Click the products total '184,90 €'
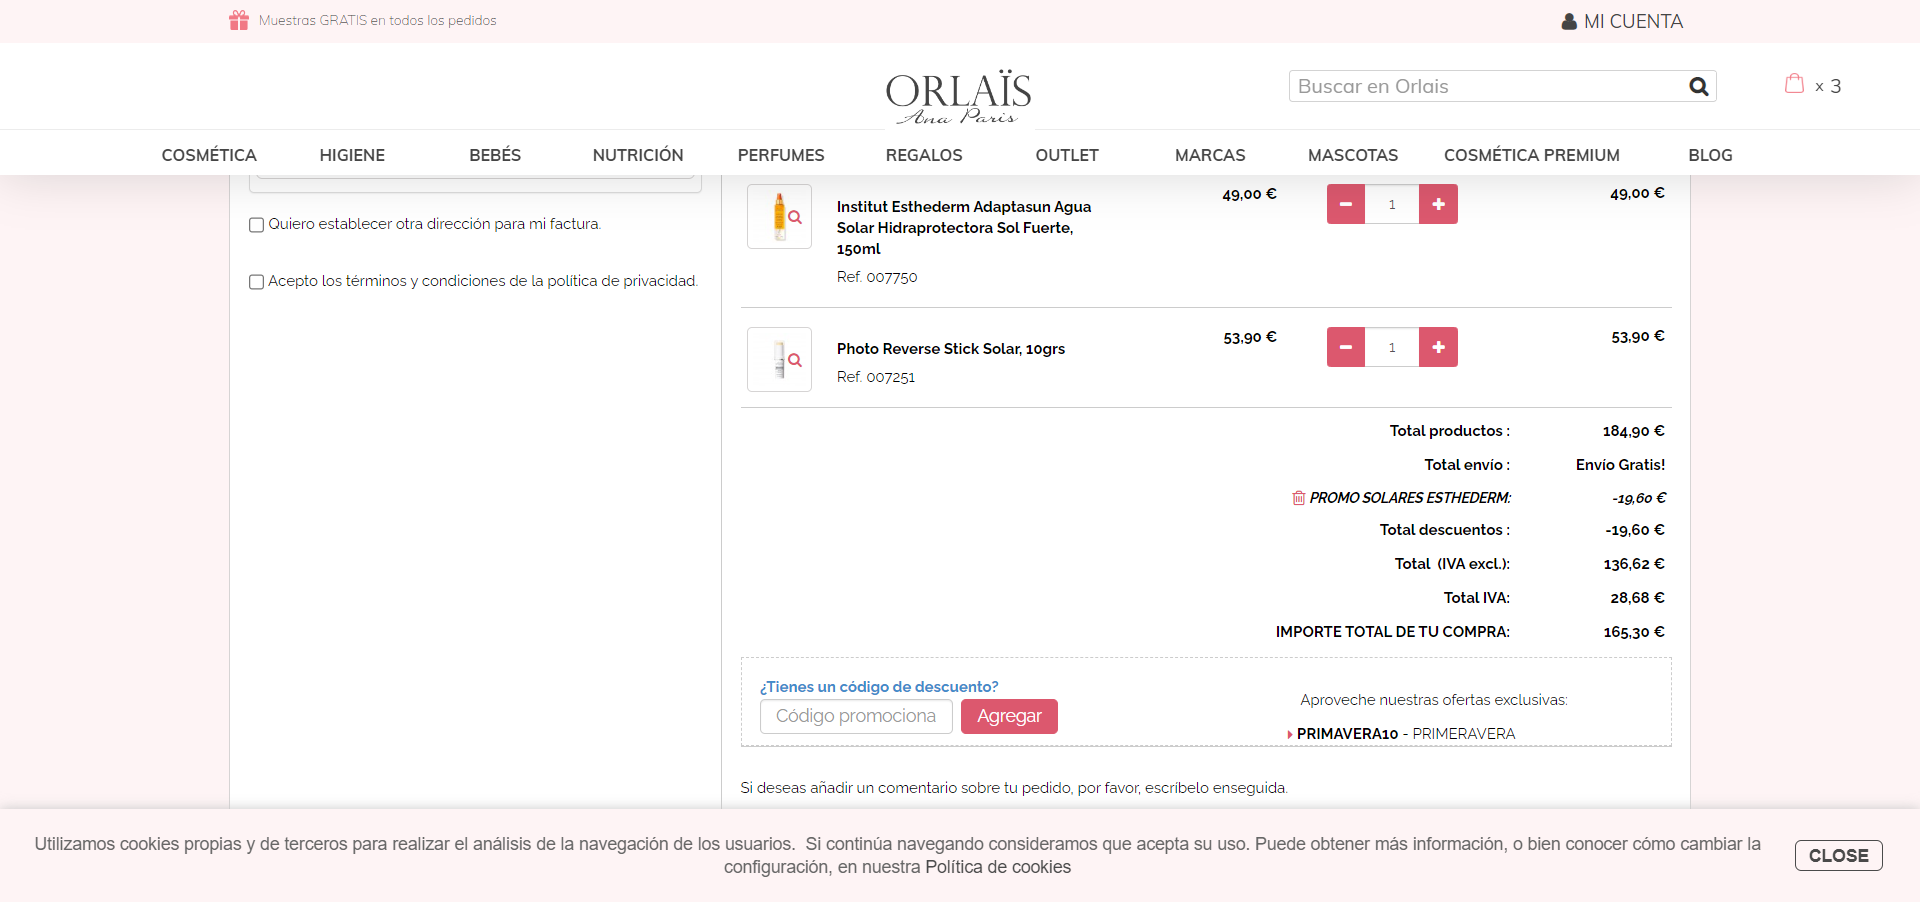The image size is (1920, 902). pyautogui.click(x=1634, y=431)
